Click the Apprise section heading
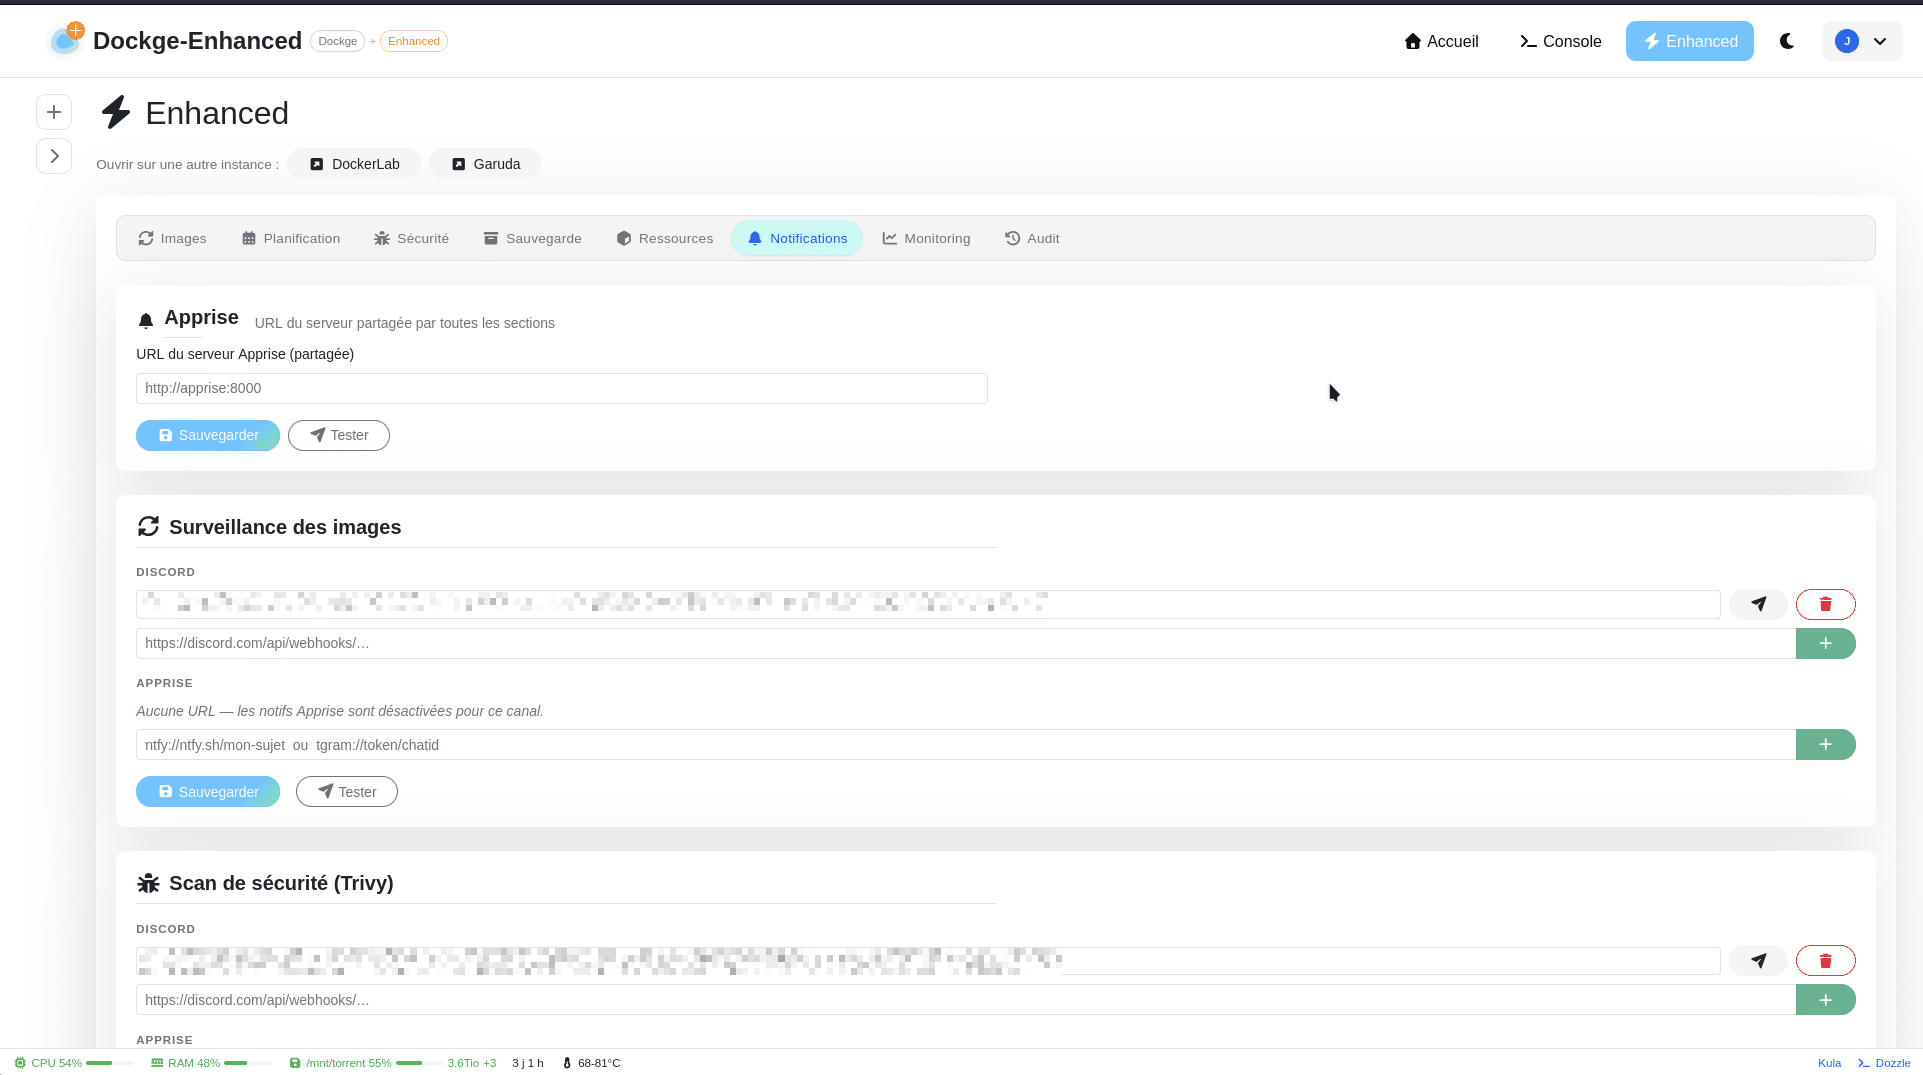This screenshot has width=1923, height=1075. point(201,317)
